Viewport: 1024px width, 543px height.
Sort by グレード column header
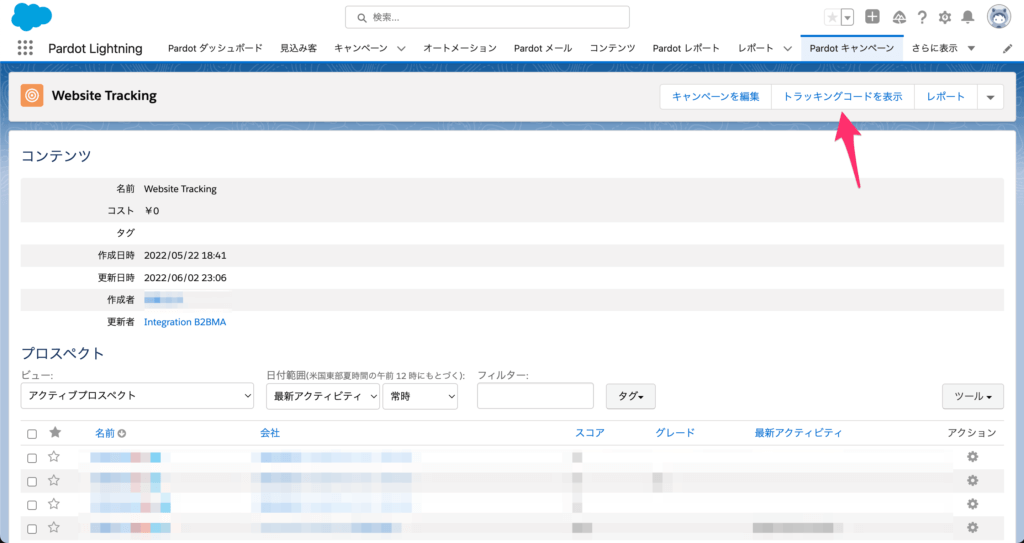[675, 433]
